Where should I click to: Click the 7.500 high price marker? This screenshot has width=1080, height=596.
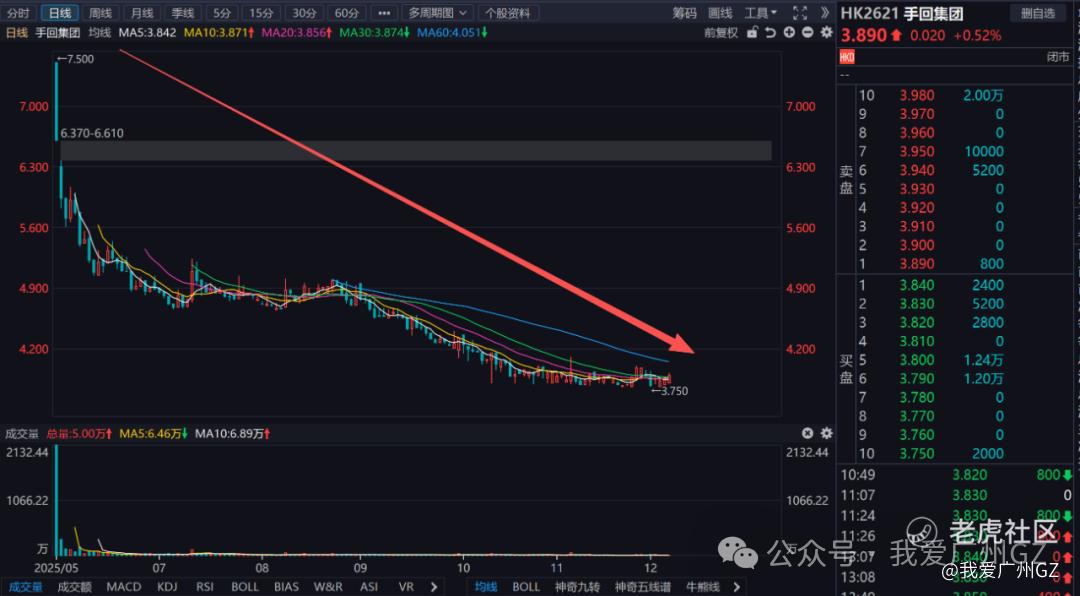tap(75, 59)
